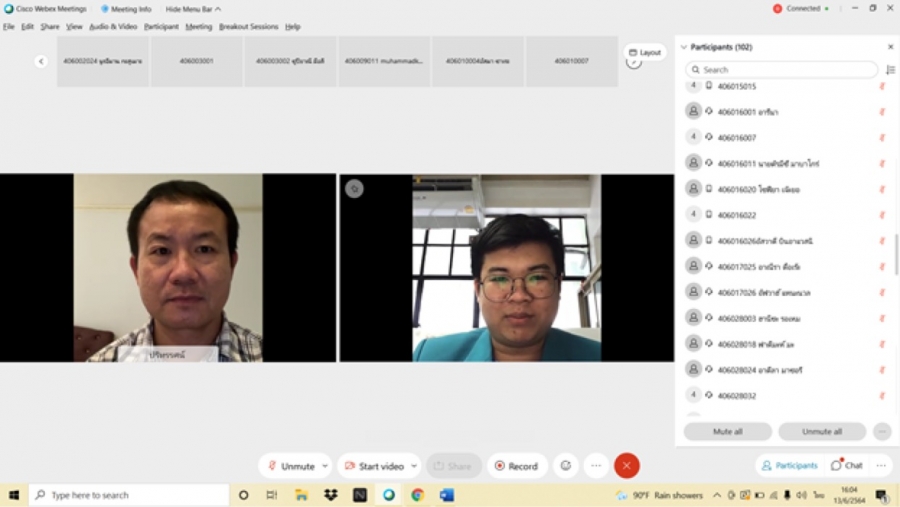Click the participant Search field

click(782, 70)
